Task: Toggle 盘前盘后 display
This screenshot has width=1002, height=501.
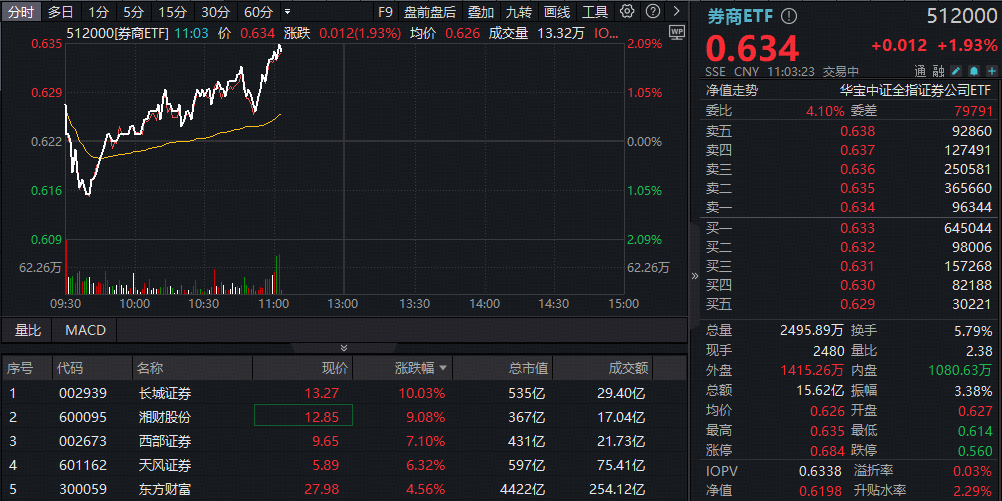Action: coord(430,12)
